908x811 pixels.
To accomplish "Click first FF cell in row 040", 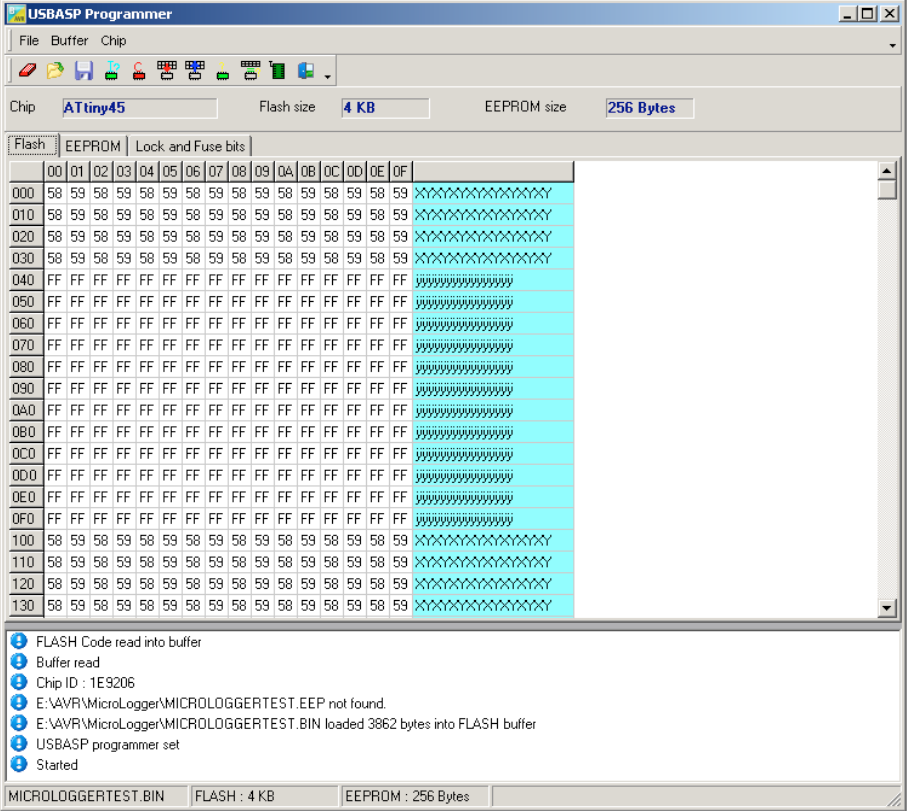I will coord(55,280).
